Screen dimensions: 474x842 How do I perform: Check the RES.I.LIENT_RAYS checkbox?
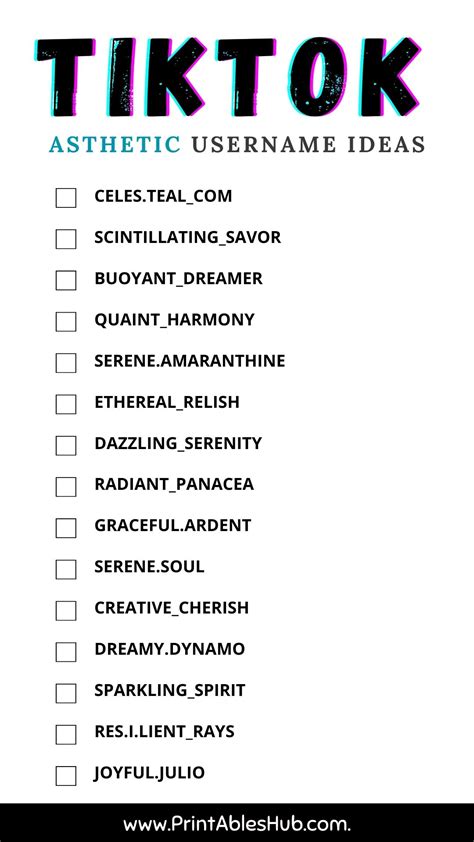66,735
